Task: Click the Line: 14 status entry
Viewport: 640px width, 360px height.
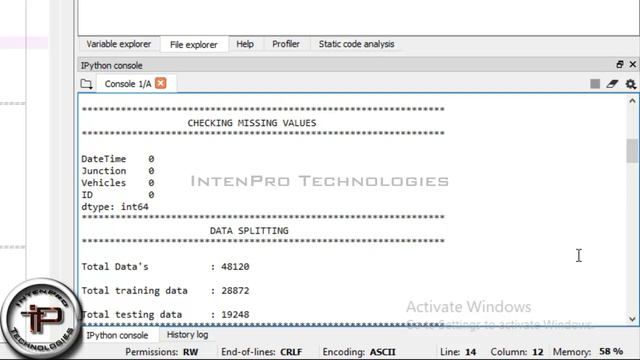Action: click(458, 352)
